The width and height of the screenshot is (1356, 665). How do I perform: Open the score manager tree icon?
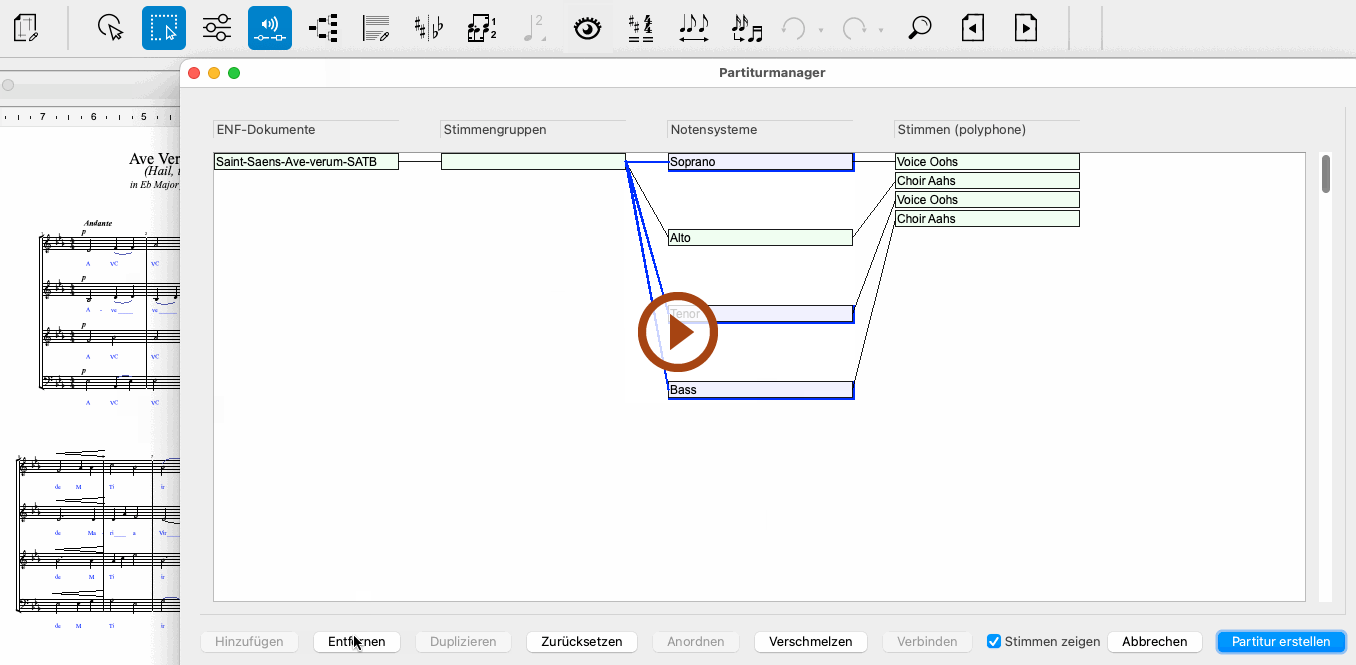click(323, 27)
